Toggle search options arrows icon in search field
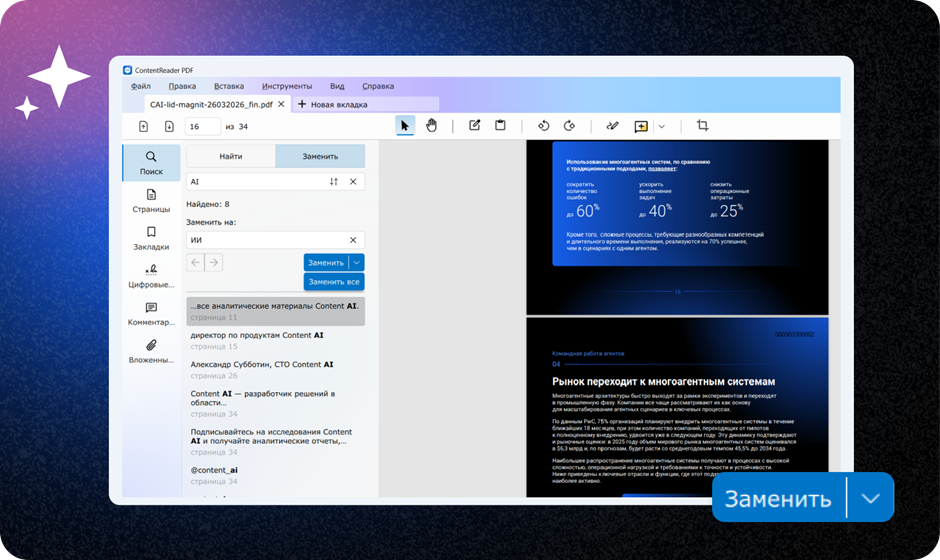This screenshot has height=560, width=940. point(334,182)
